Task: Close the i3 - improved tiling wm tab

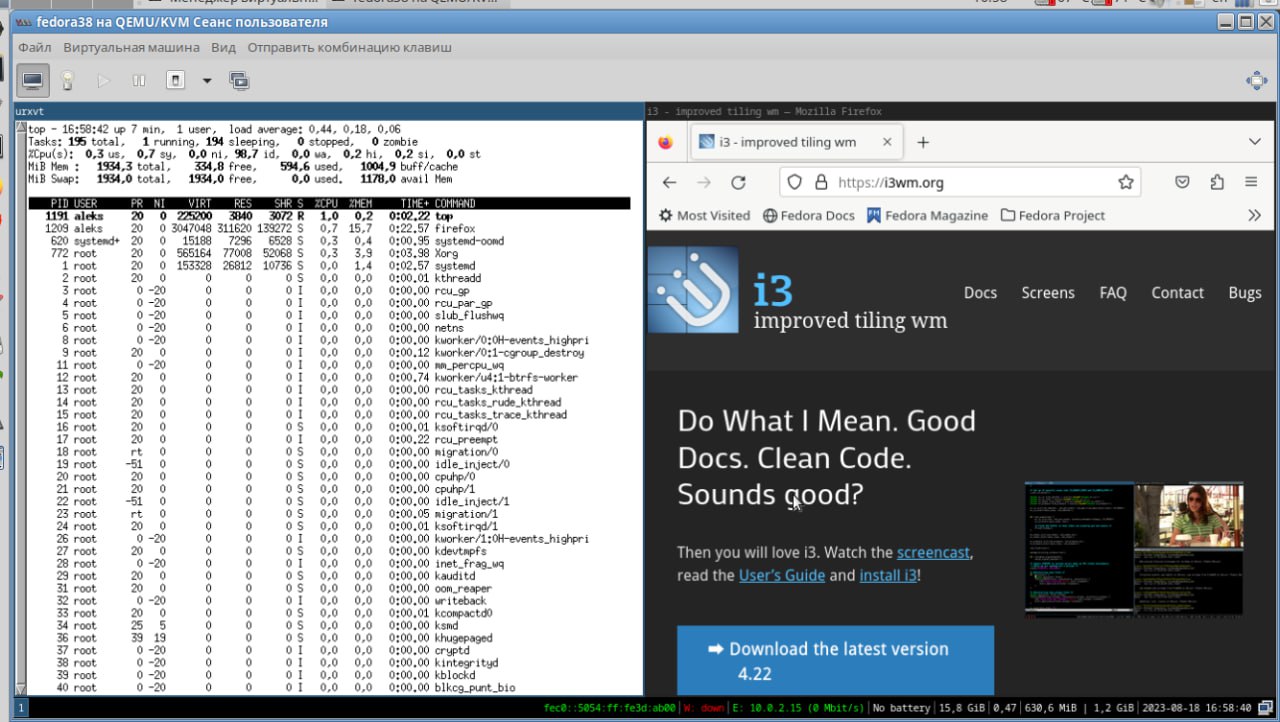Action: (887, 142)
